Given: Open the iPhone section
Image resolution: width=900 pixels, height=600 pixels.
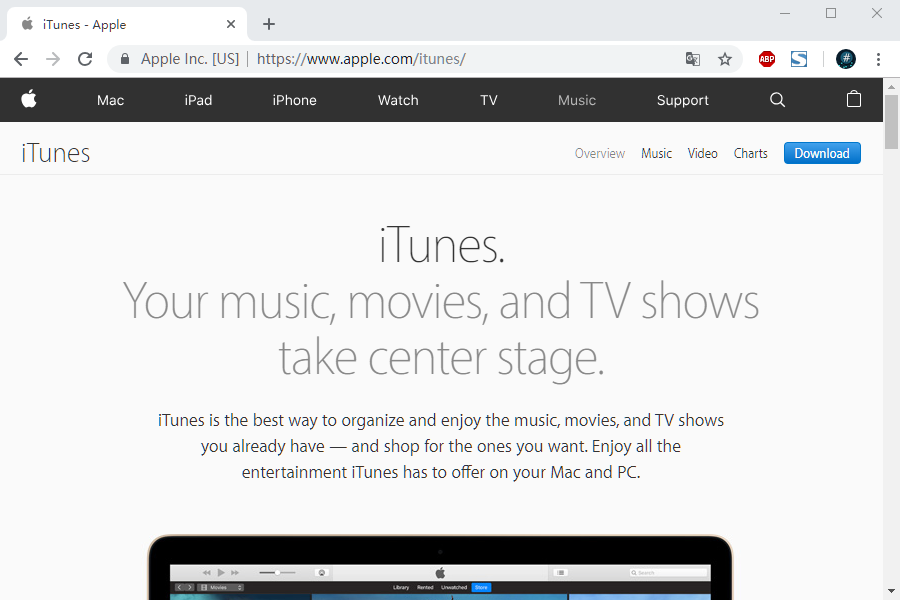Looking at the screenshot, I should pyautogui.click(x=294, y=100).
